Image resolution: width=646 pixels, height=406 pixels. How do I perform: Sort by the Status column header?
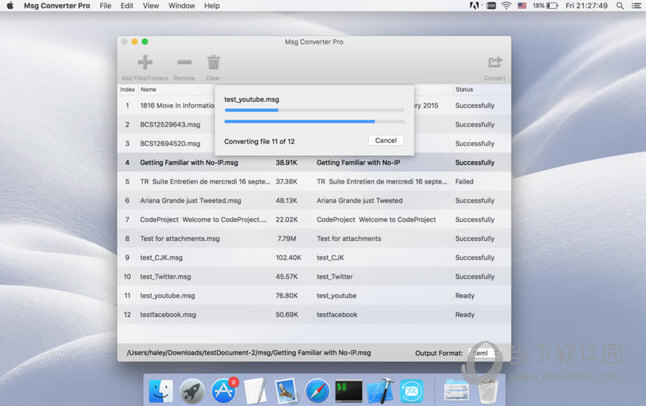(465, 89)
